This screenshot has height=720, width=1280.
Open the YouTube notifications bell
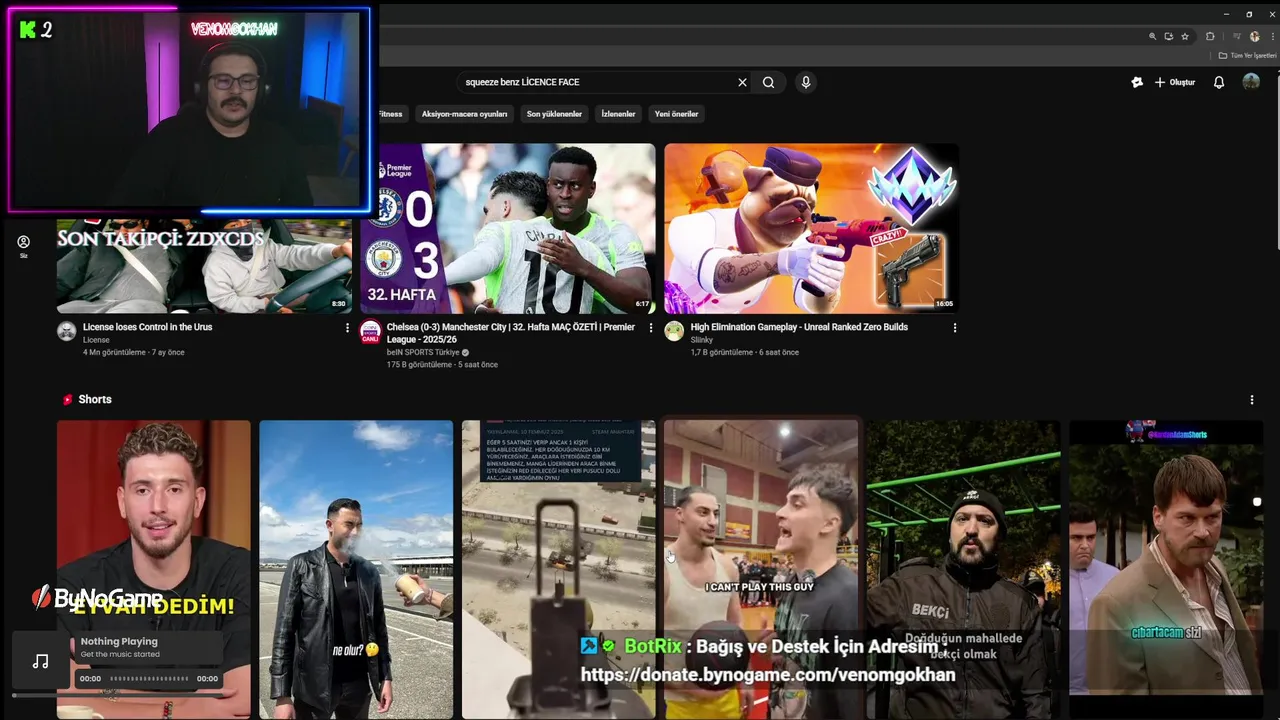(1218, 82)
